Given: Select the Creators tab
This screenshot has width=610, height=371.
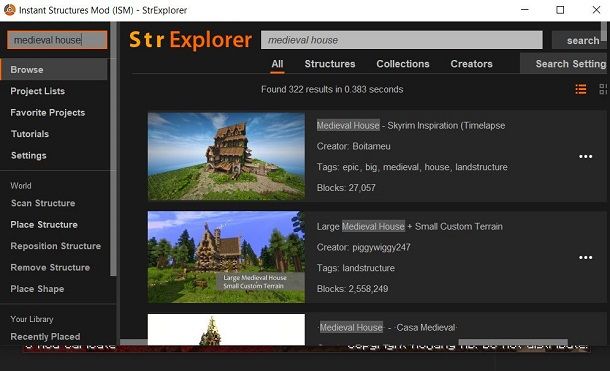Looking at the screenshot, I should tap(472, 64).
